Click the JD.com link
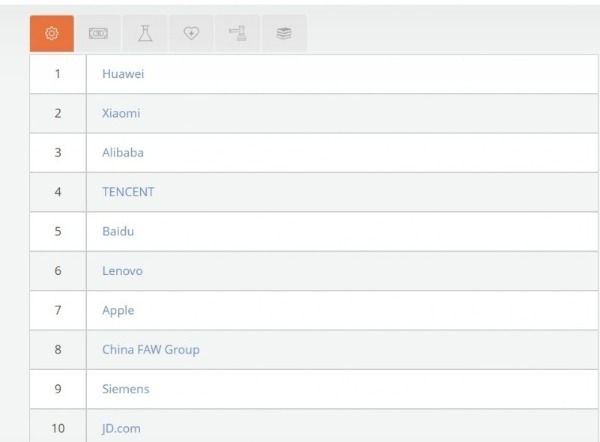 tap(121, 428)
